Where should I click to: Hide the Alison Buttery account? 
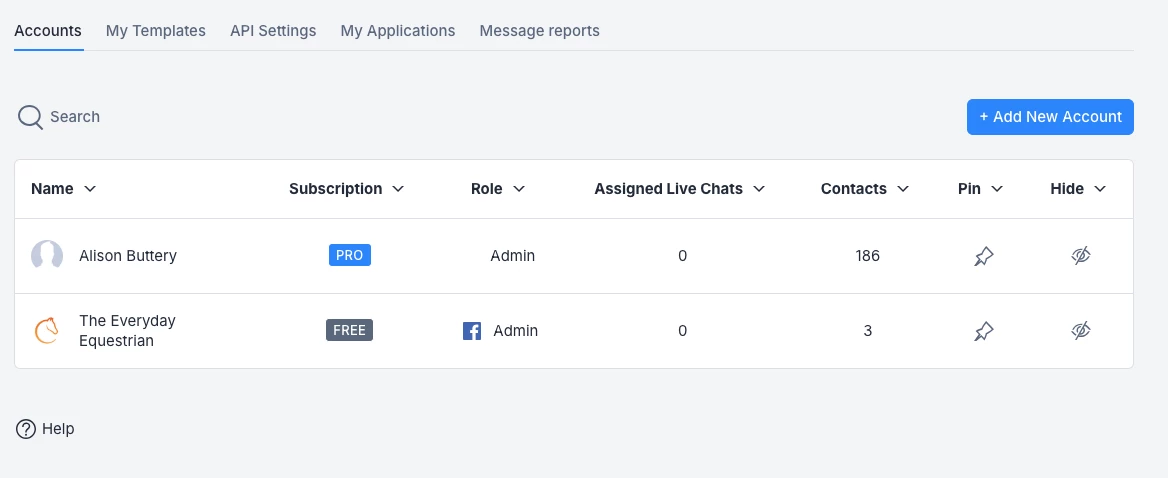click(1080, 256)
